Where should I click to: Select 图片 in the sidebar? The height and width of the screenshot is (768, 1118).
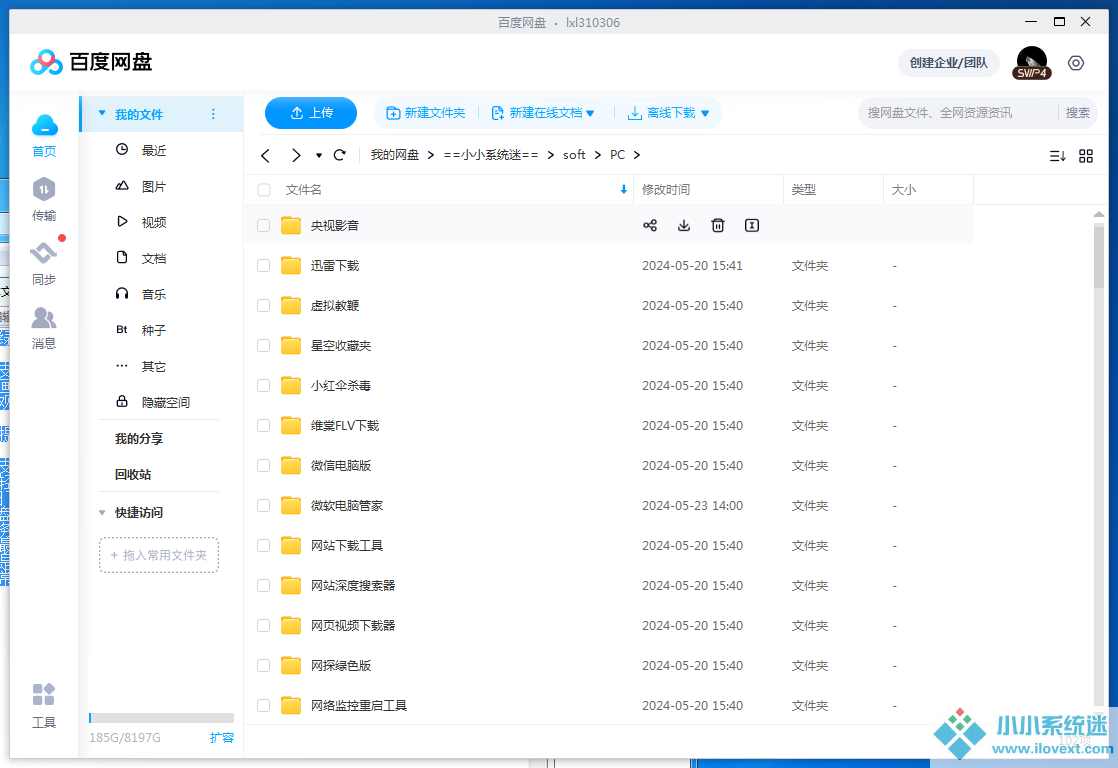[x=153, y=186]
